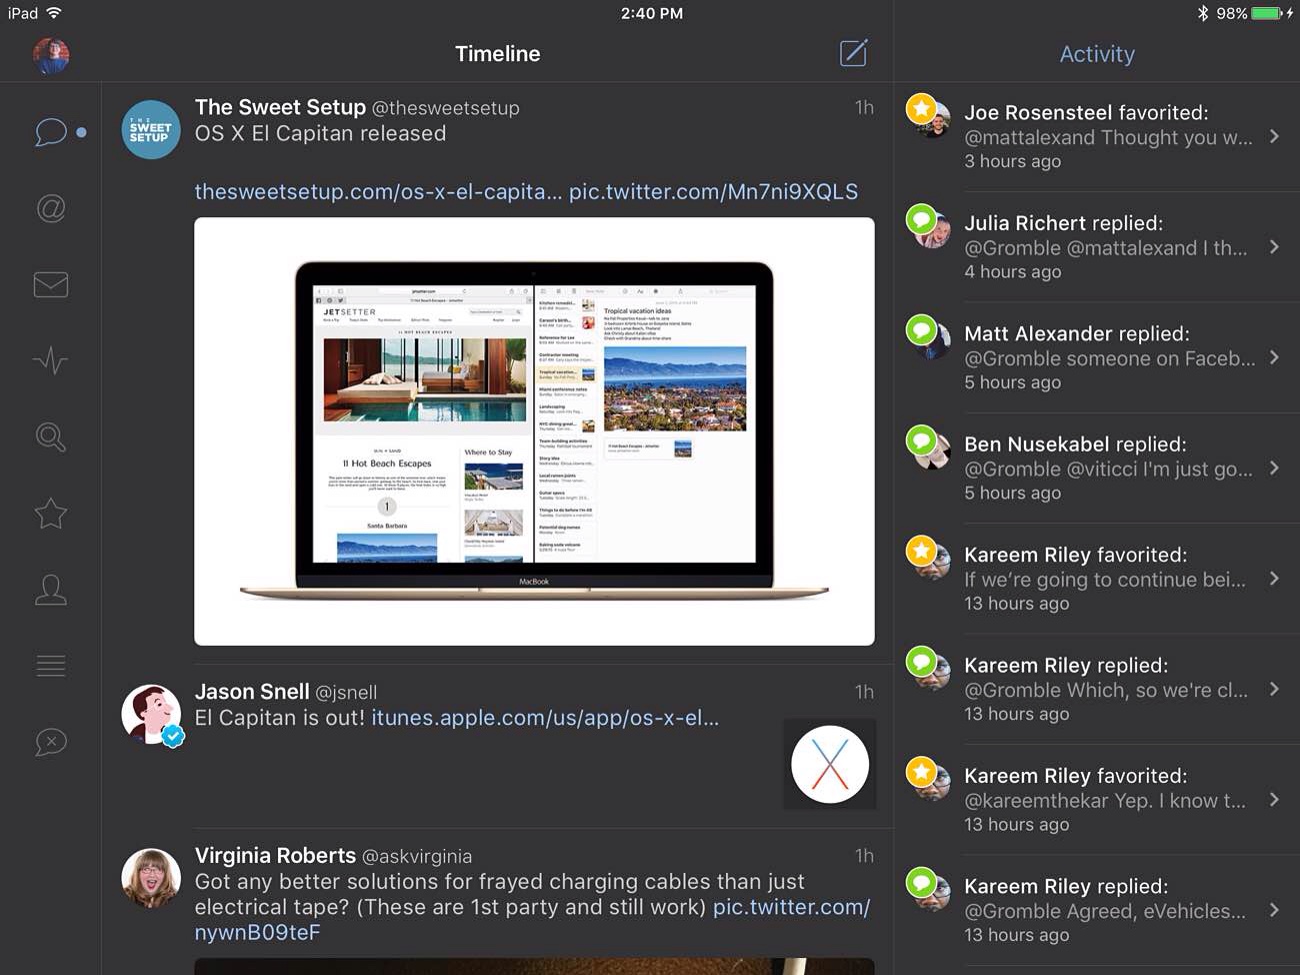Tap Virginia Roberts display name
Image resolution: width=1300 pixels, height=975 pixels.
(x=275, y=856)
